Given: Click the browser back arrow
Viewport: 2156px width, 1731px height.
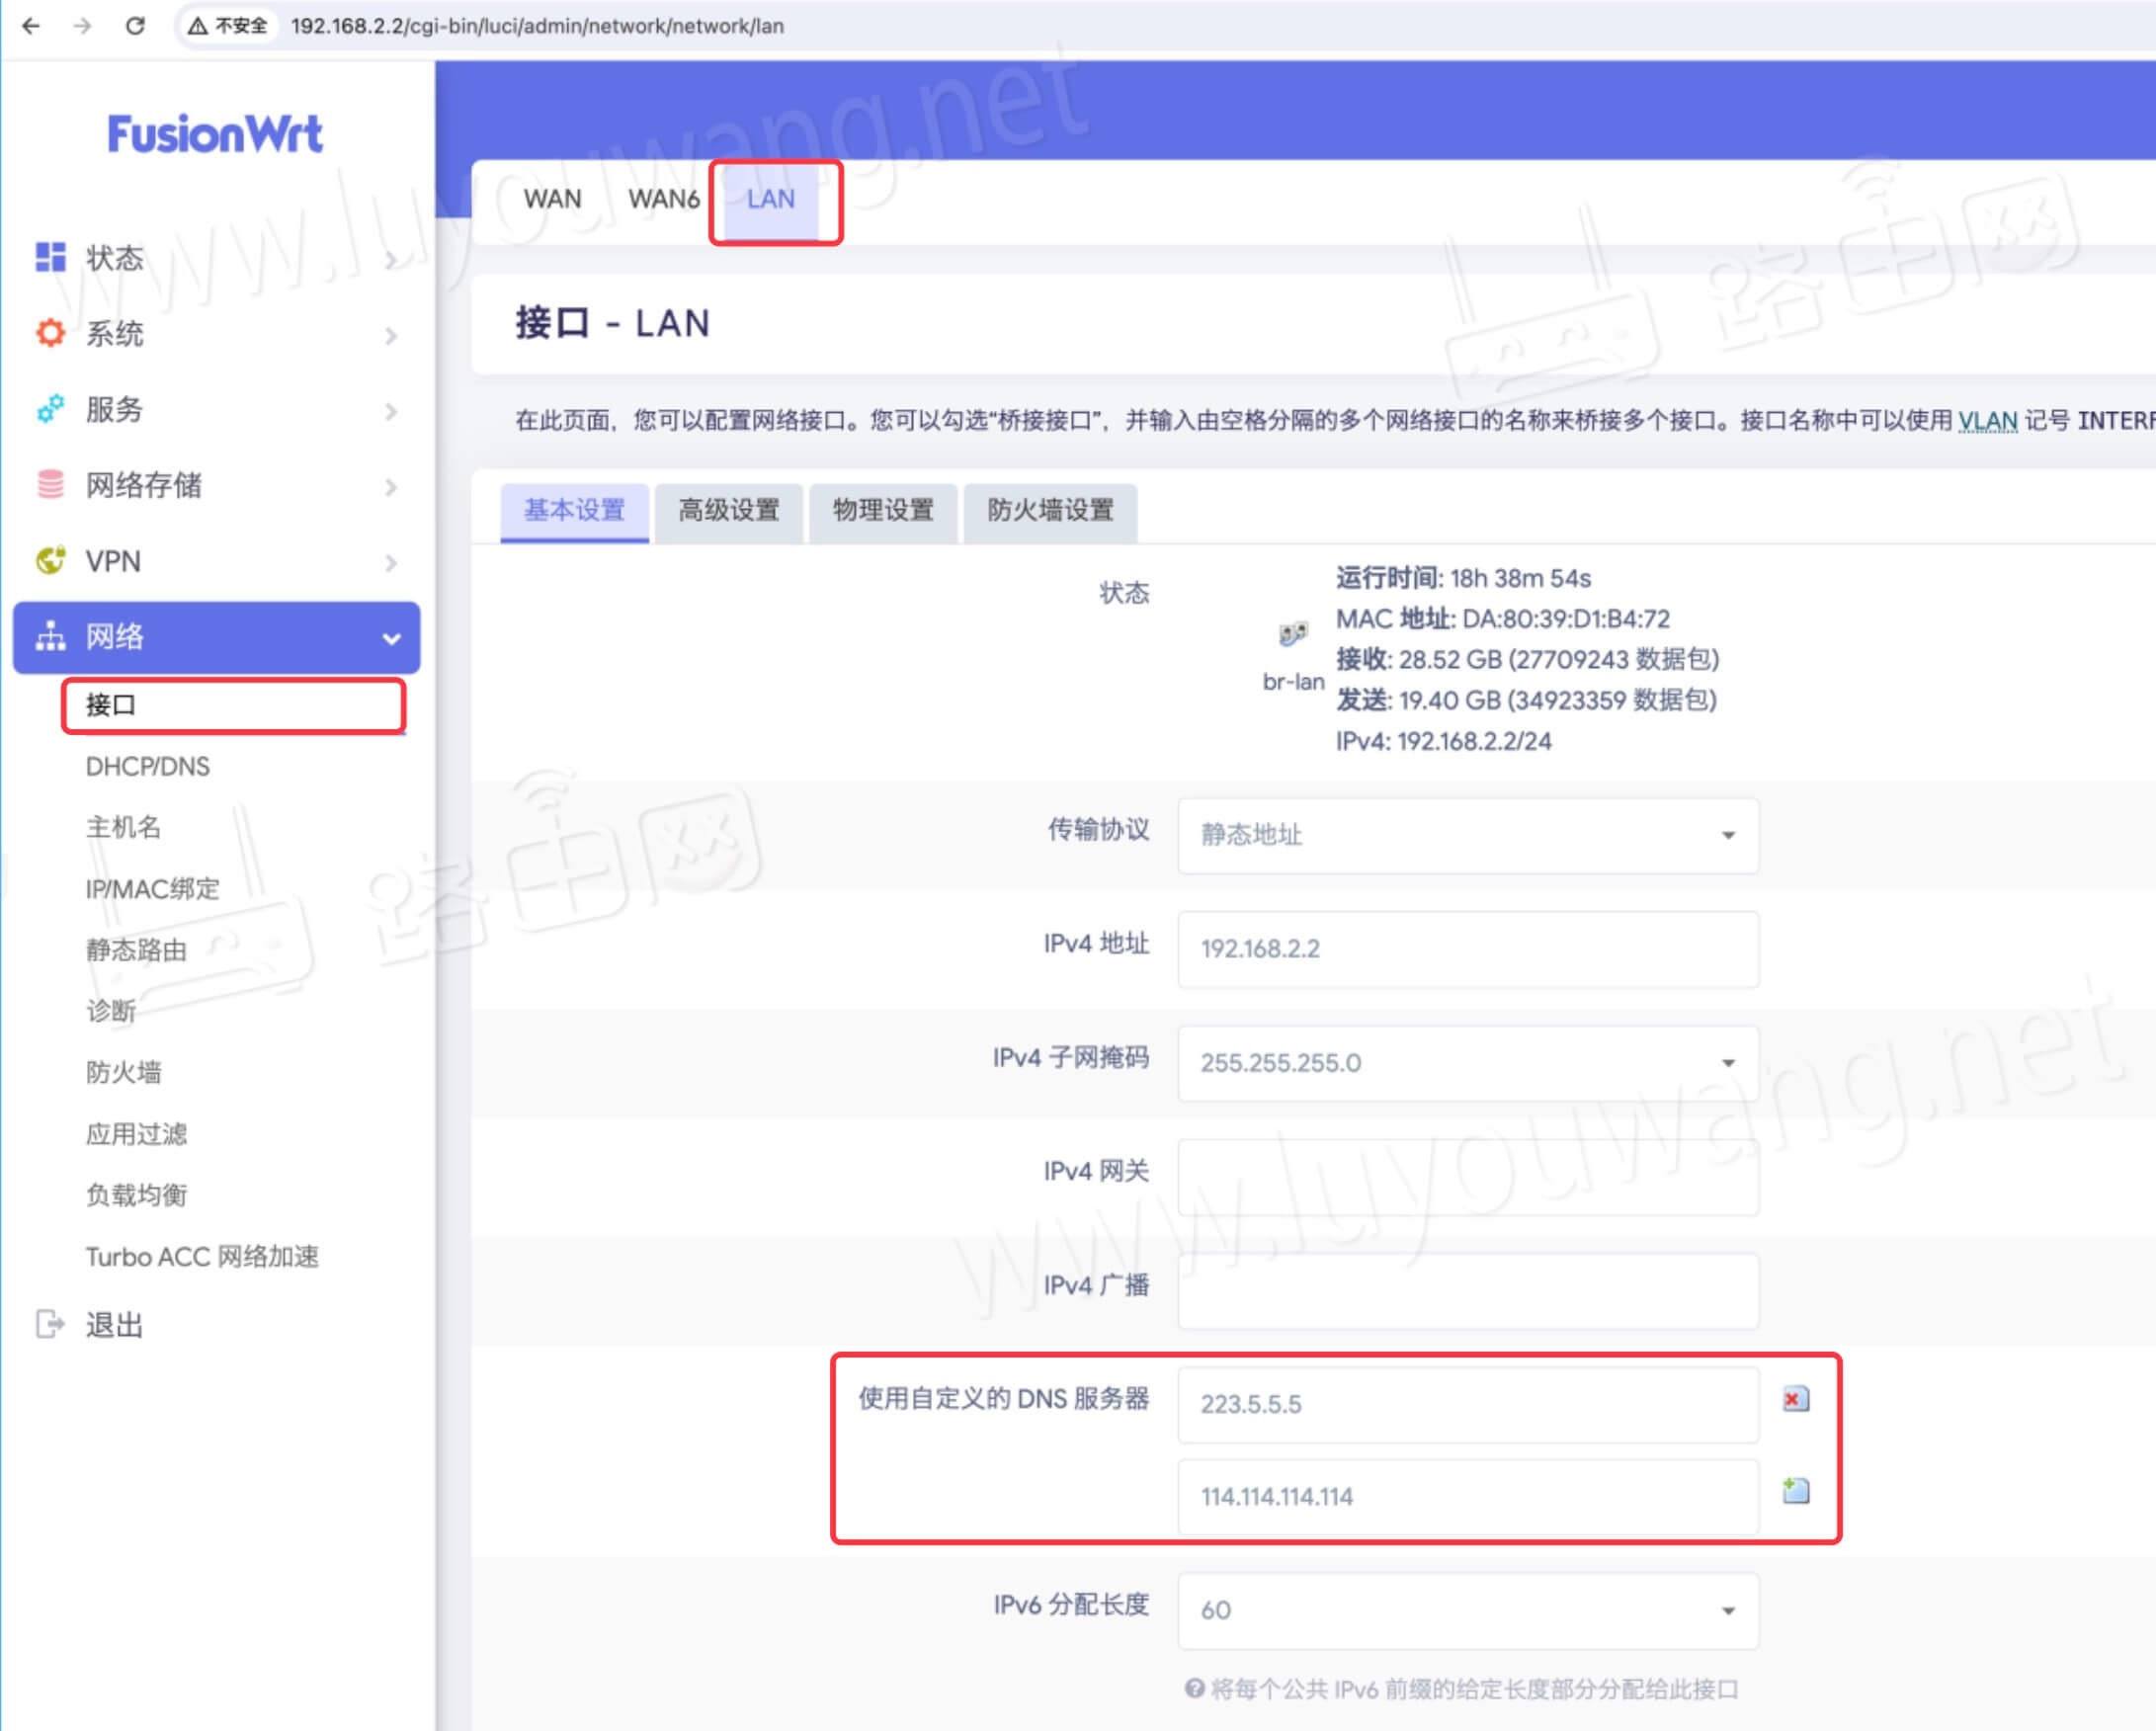Looking at the screenshot, I should tap(31, 26).
